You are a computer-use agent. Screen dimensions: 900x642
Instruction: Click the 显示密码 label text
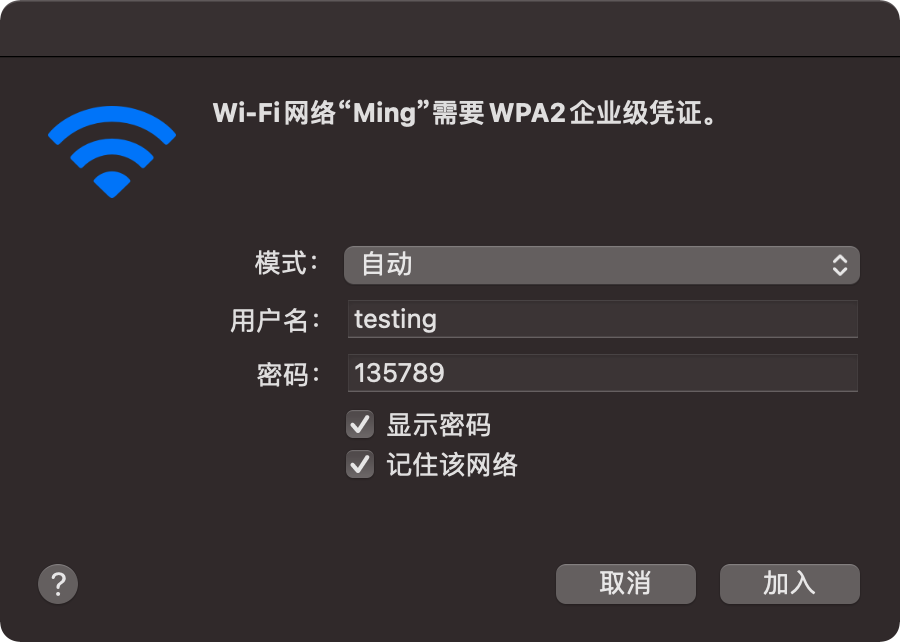439,425
